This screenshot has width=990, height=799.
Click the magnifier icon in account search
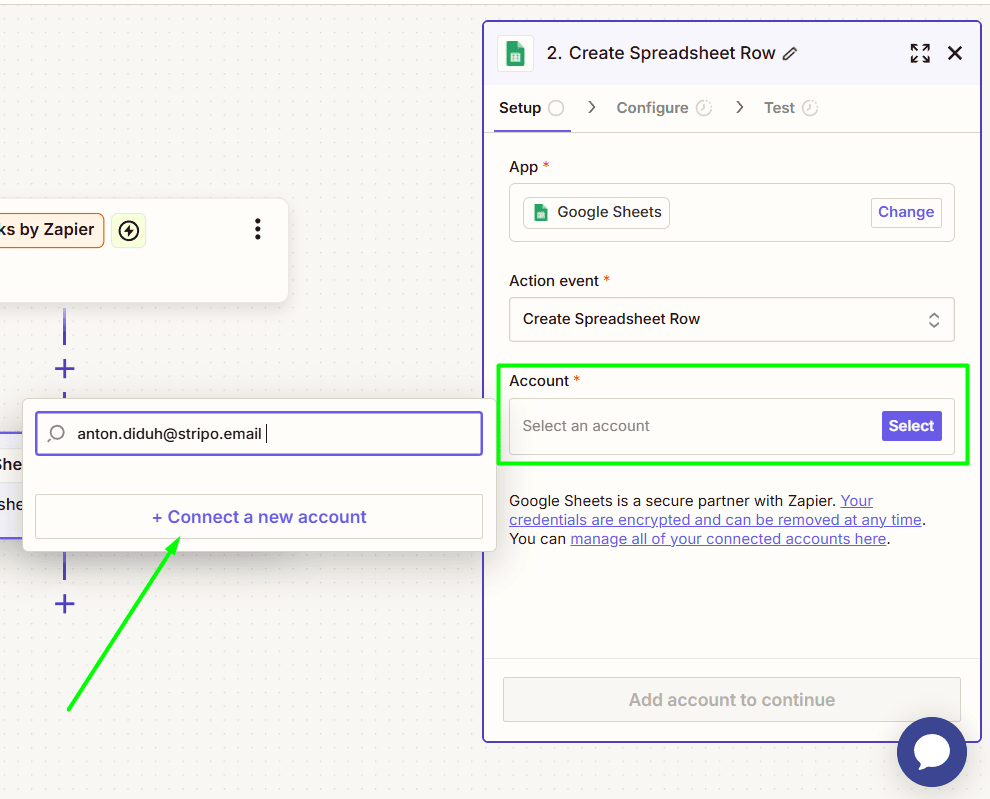(x=56, y=433)
